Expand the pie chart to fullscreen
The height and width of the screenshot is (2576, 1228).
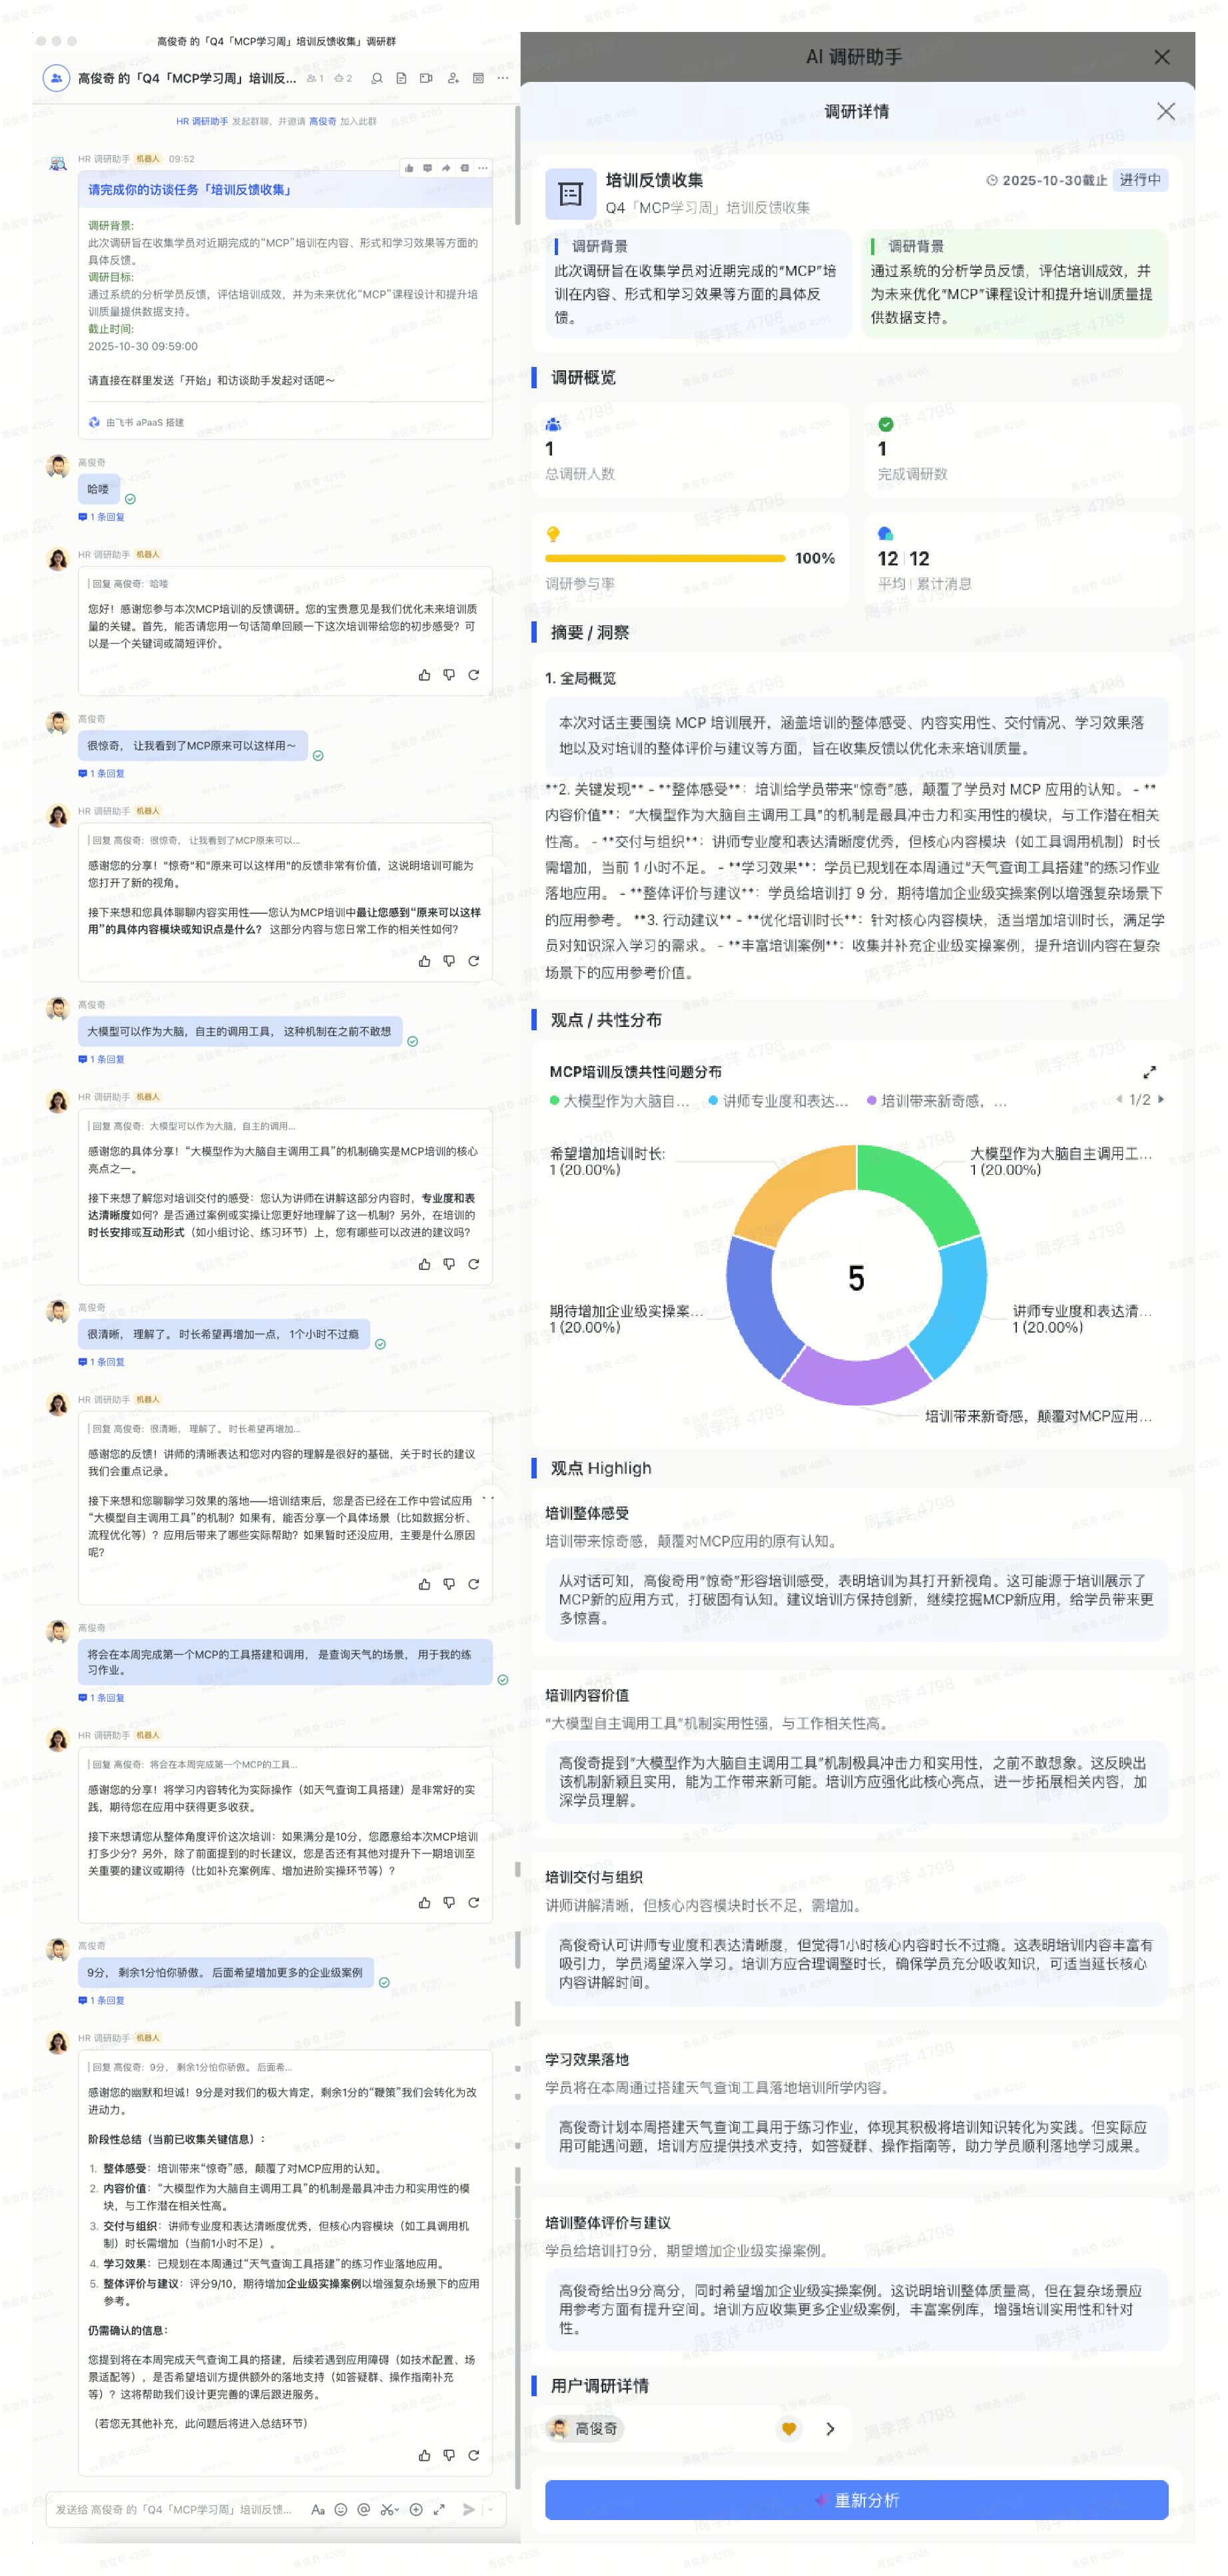click(1149, 1072)
